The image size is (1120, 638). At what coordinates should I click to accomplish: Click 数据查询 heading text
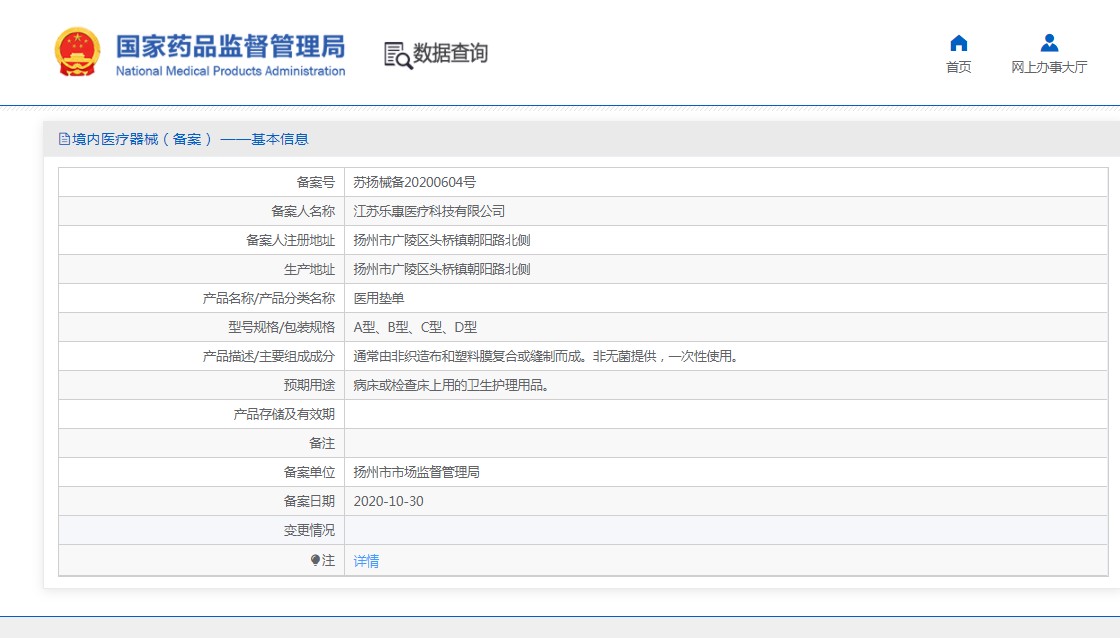(x=450, y=53)
